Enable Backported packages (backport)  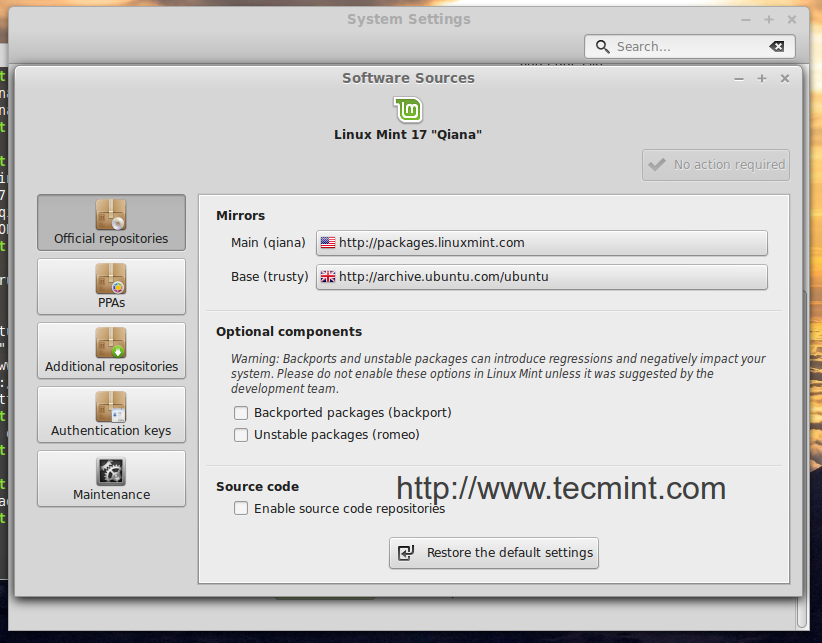241,413
